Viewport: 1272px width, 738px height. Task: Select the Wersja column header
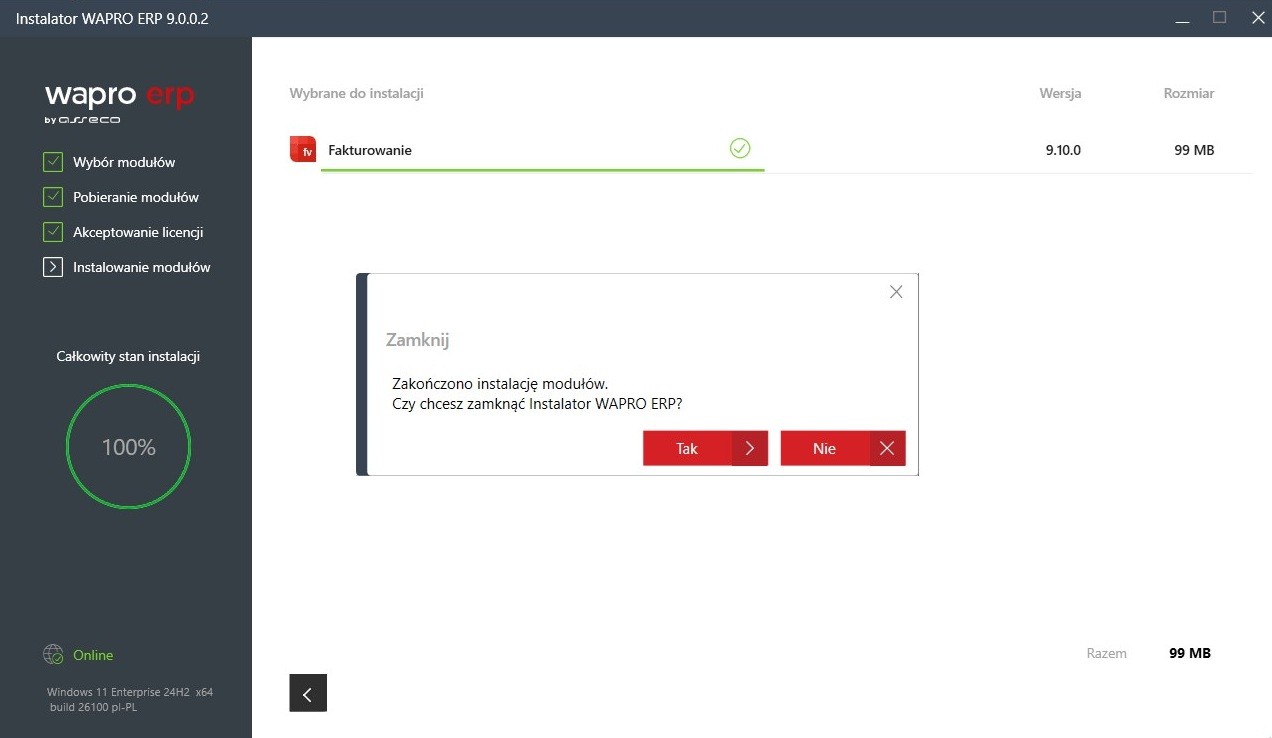pos(1060,93)
